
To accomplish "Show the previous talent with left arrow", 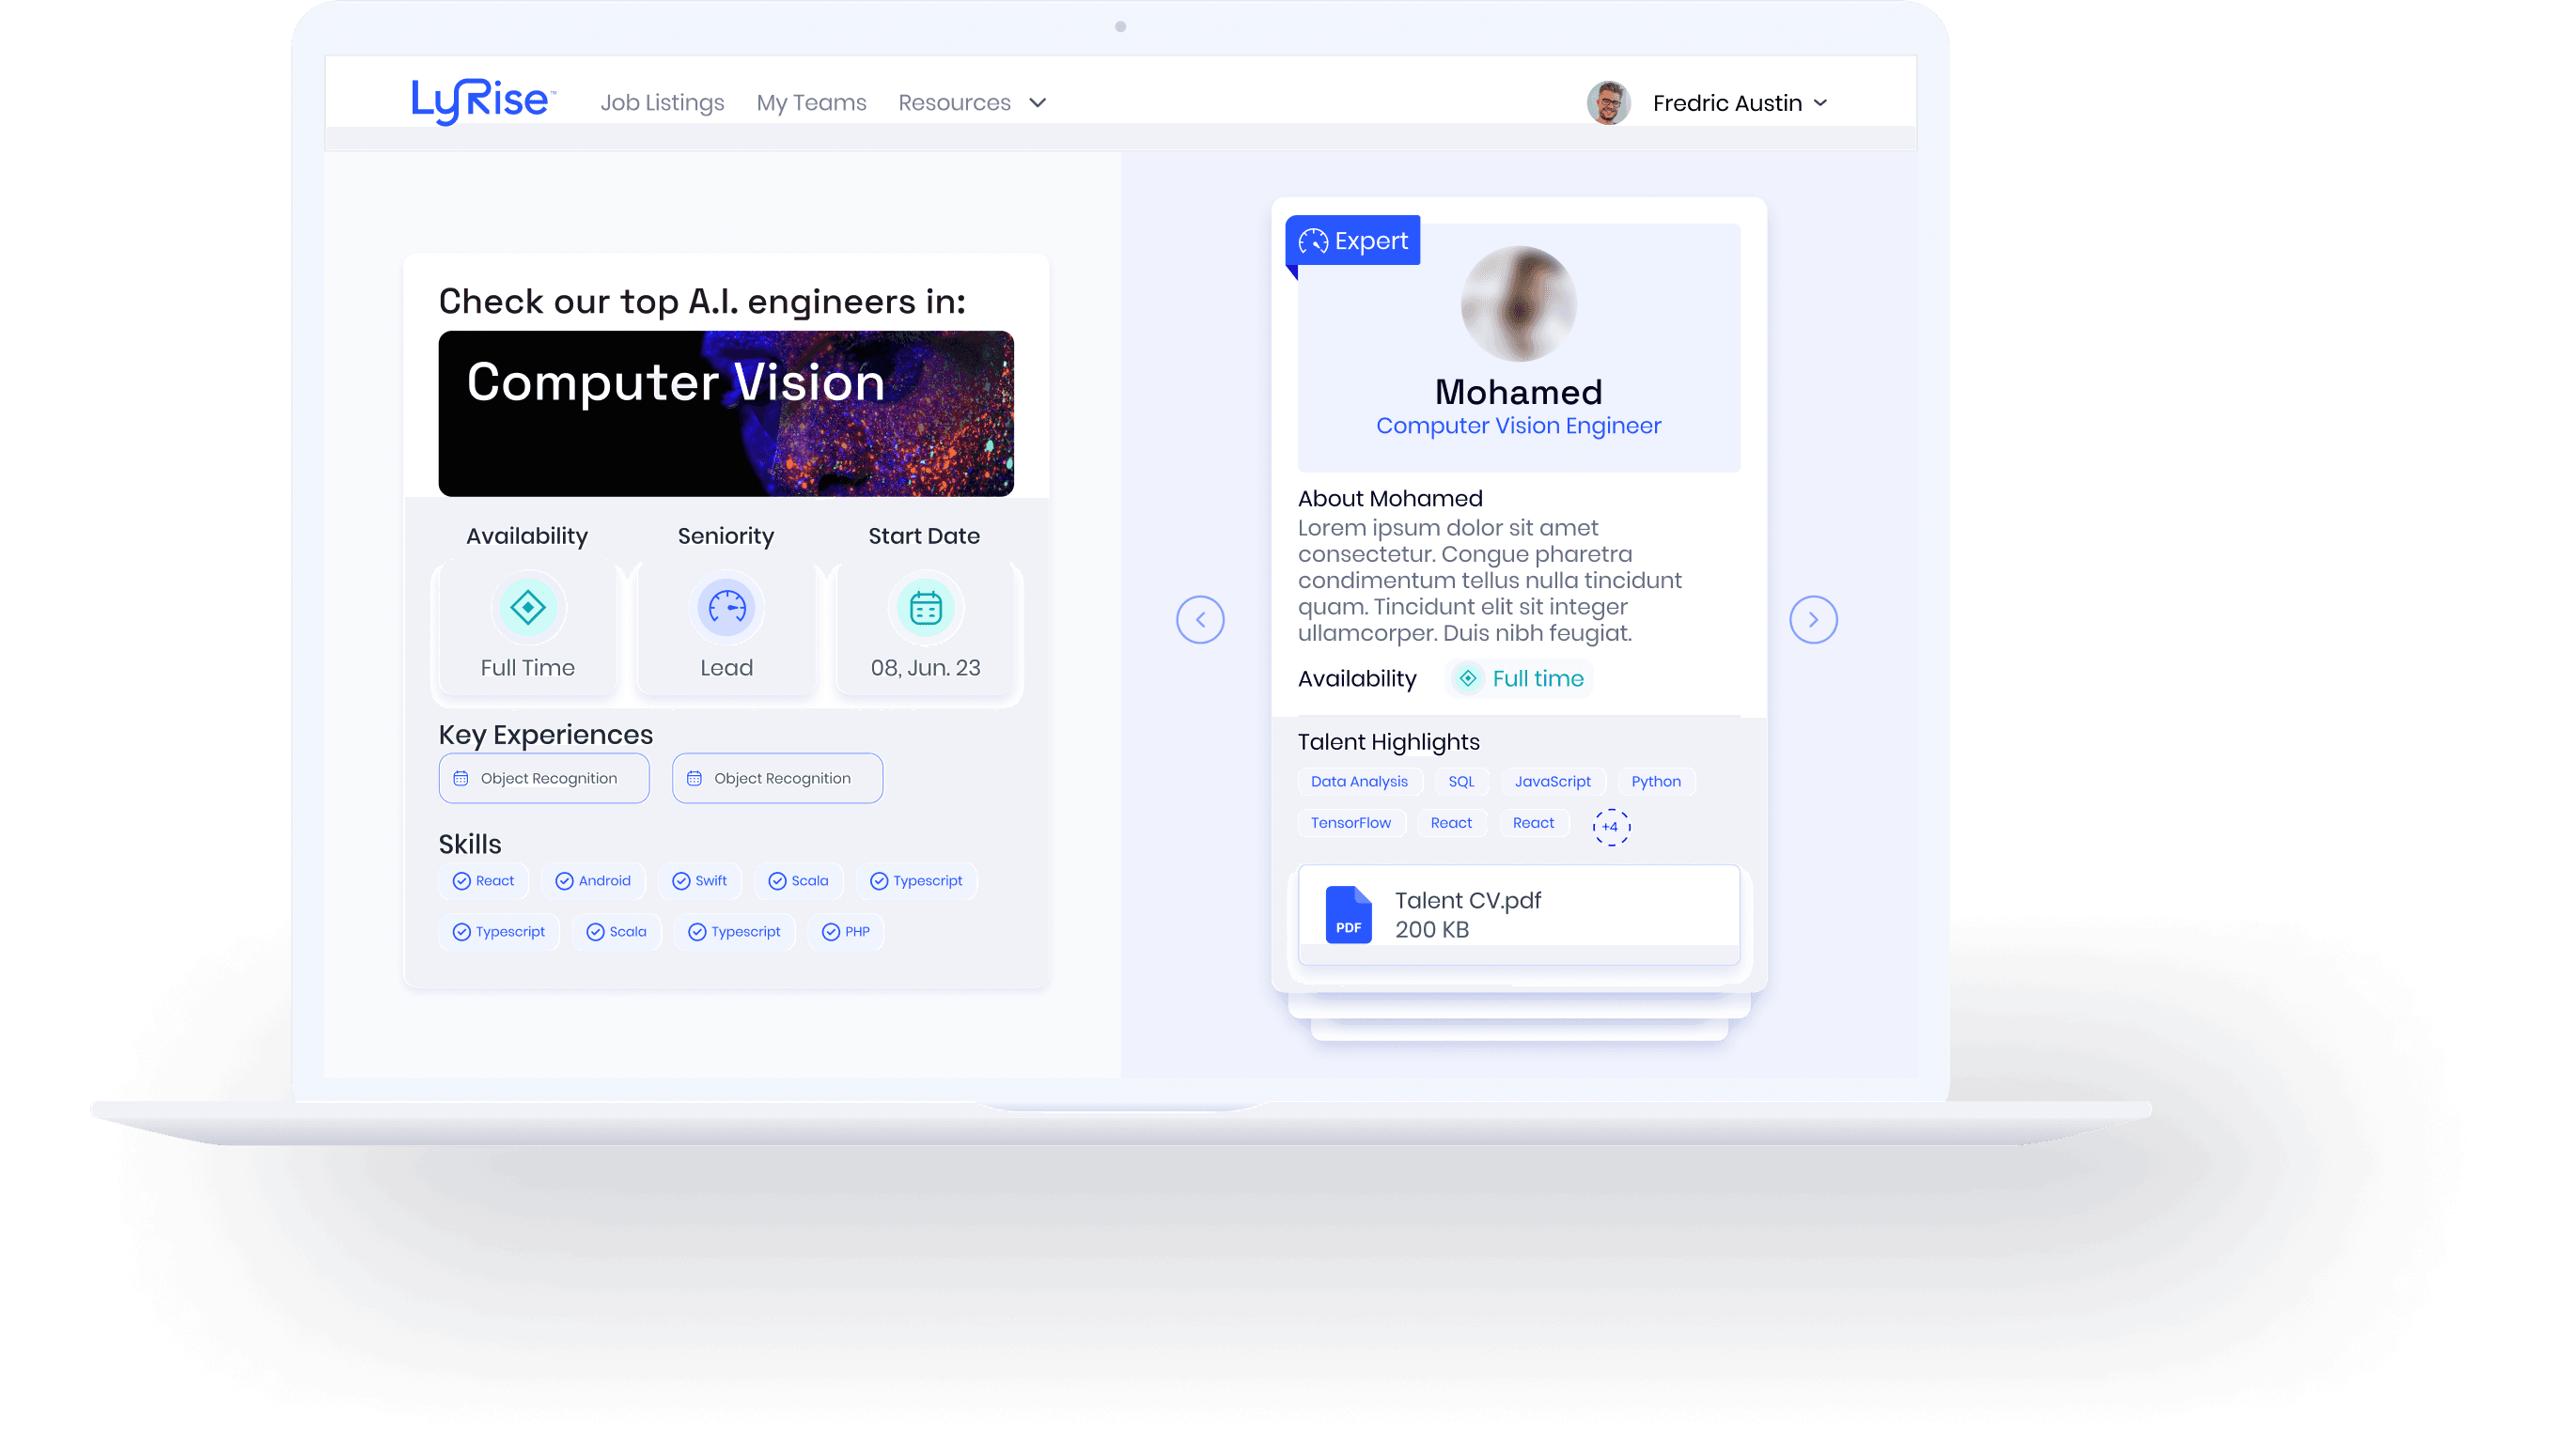I will coord(1200,620).
